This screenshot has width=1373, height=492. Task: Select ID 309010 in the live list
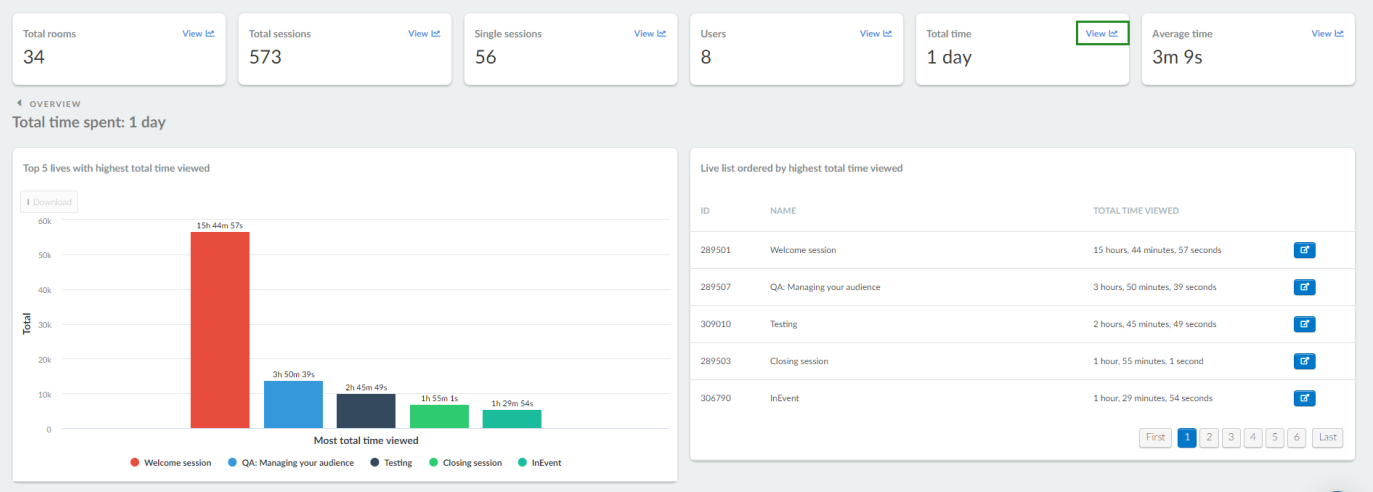pyautogui.click(x=716, y=324)
